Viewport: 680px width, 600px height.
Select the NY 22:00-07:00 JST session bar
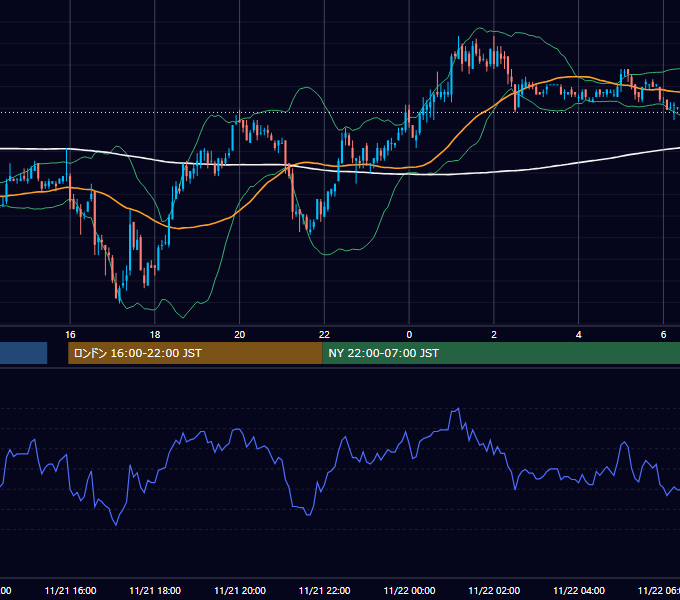point(501,353)
